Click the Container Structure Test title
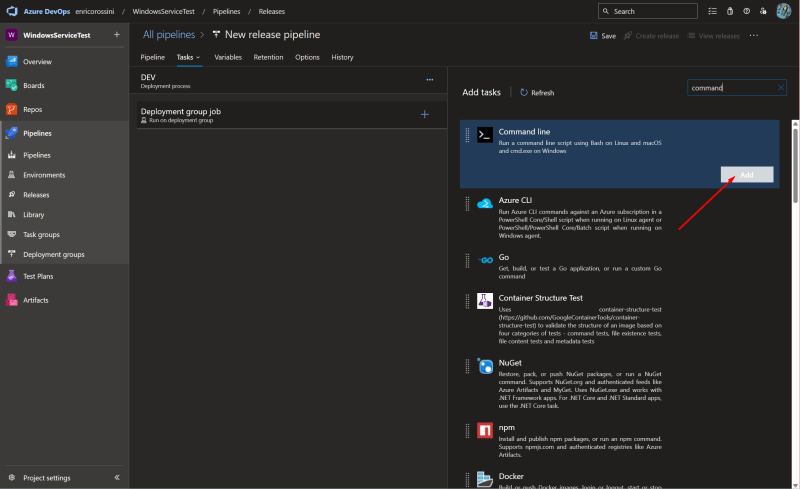The image size is (800, 489). (540, 298)
